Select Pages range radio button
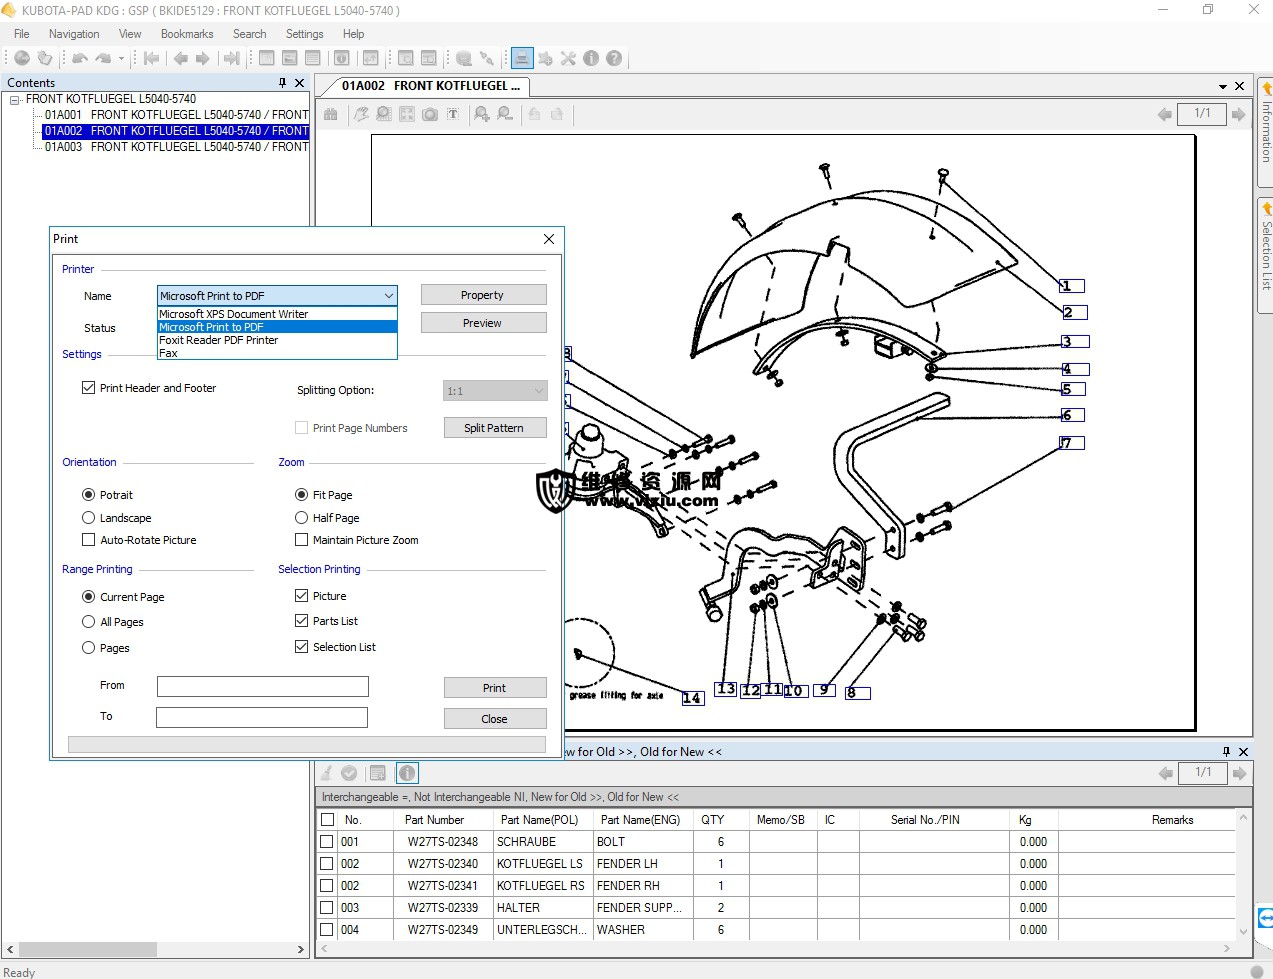The height and width of the screenshot is (979, 1273). (89, 648)
